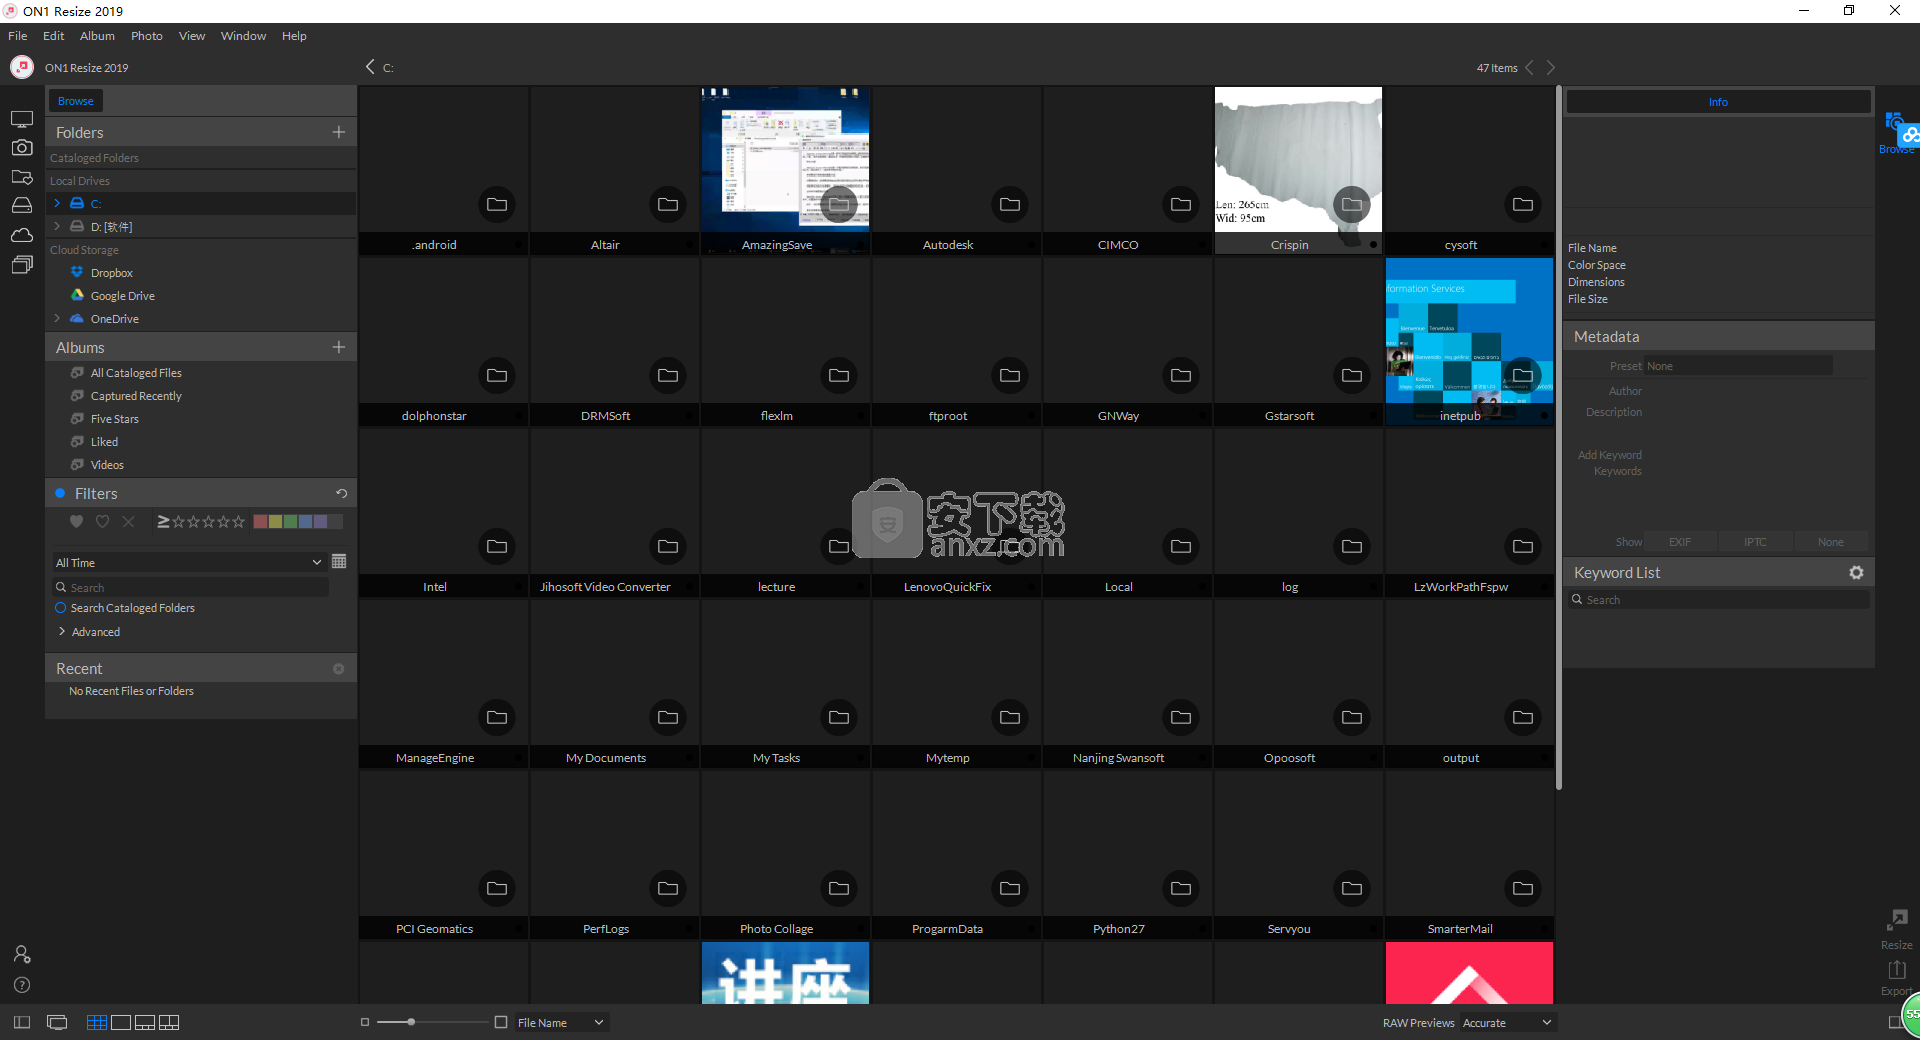Switch to grid view layout icon
Viewport: 1920px width, 1040px height.
[97, 1022]
